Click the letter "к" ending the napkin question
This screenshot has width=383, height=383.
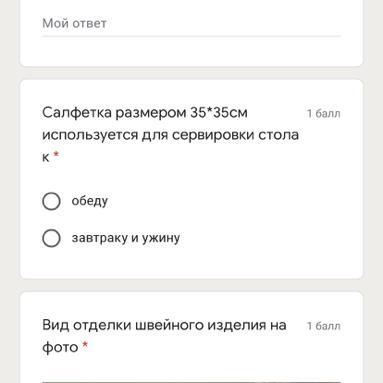(x=46, y=157)
